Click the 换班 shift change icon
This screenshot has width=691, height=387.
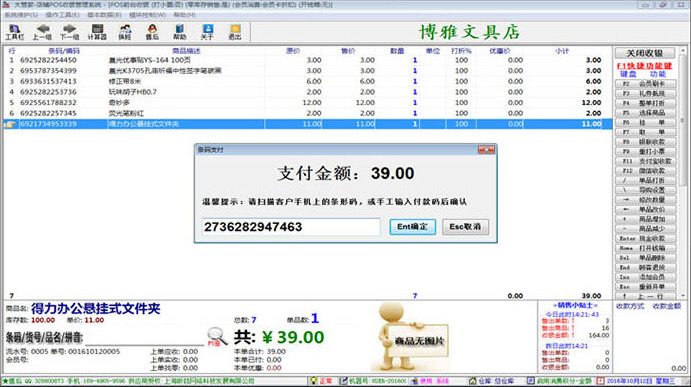coord(125,32)
